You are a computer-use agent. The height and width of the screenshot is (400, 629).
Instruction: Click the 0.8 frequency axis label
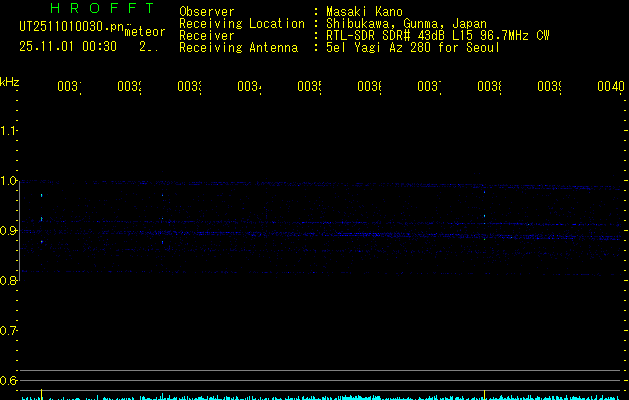click(9, 281)
